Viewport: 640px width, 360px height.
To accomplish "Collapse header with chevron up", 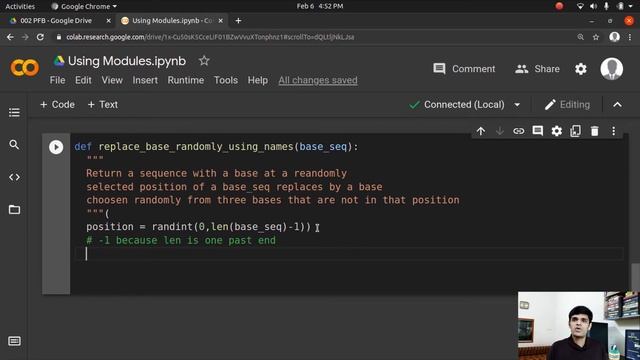I will (x=617, y=105).
